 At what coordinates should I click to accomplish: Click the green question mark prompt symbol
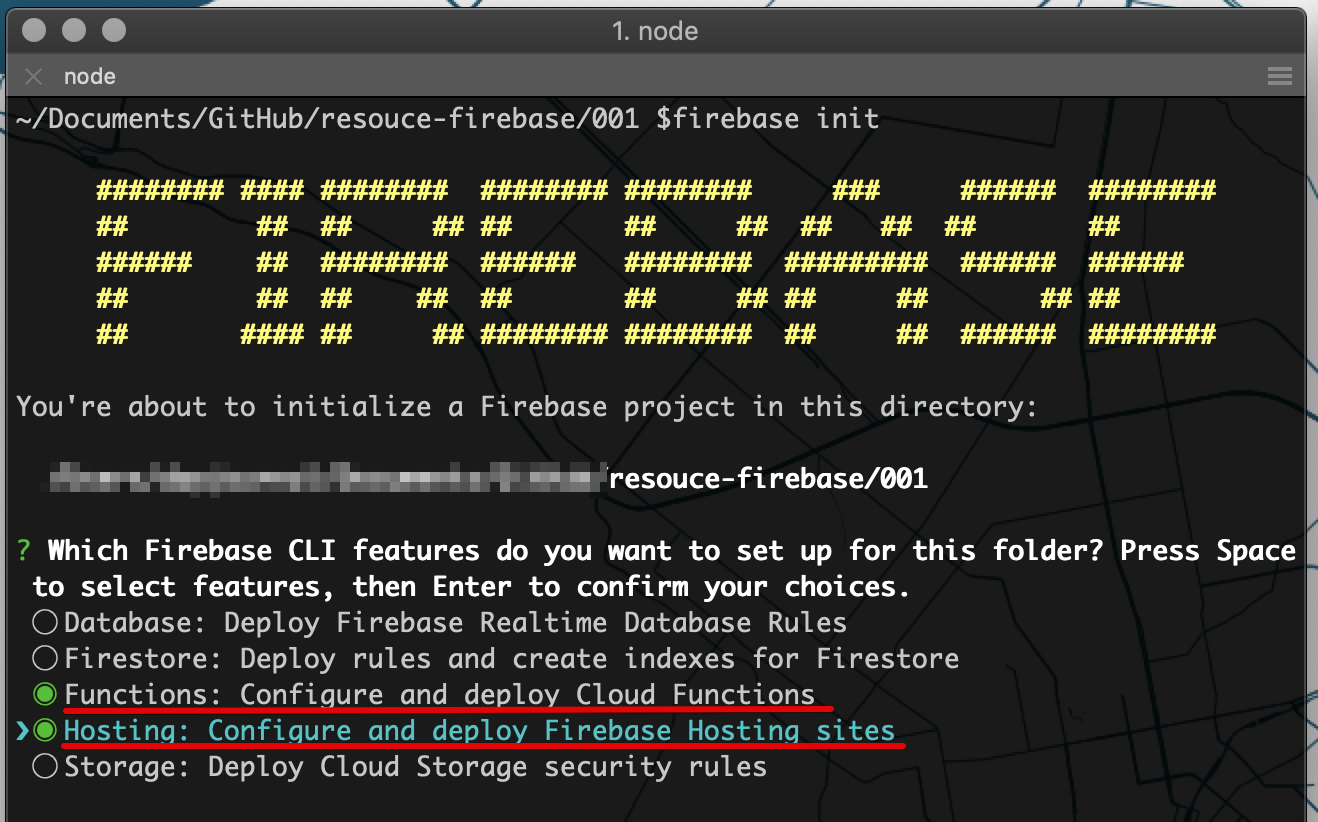(x=24, y=551)
